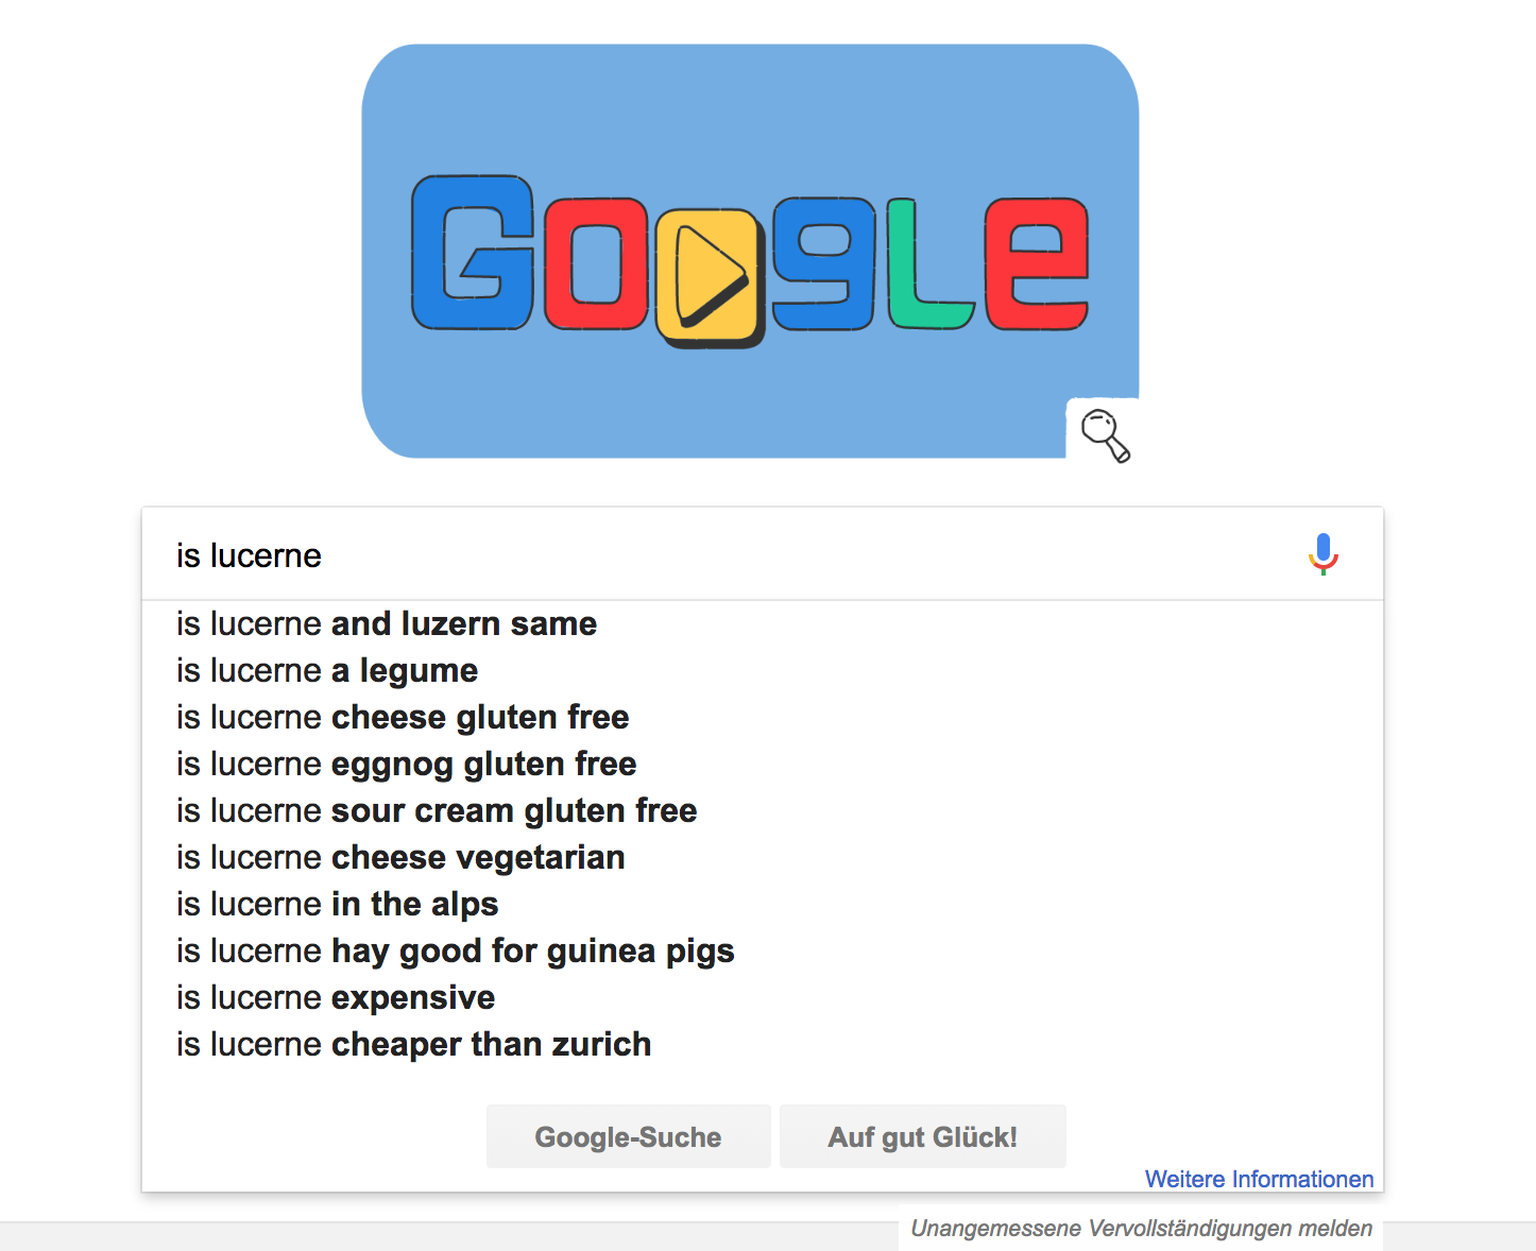Click the microphone voice search icon
Image resolution: width=1536 pixels, height=1251 pixels.
1323,554
